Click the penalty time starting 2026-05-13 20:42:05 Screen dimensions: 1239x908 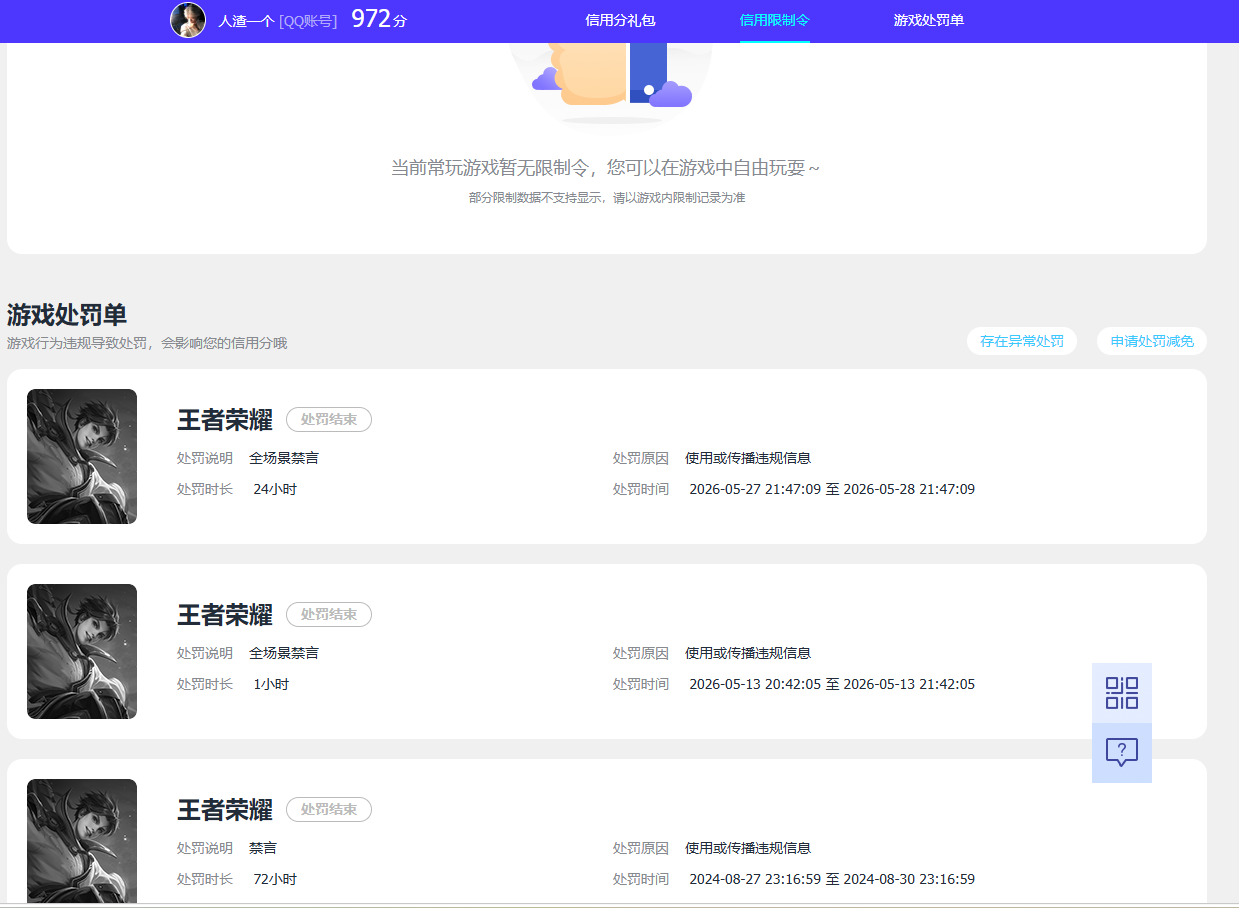point(832,684)
